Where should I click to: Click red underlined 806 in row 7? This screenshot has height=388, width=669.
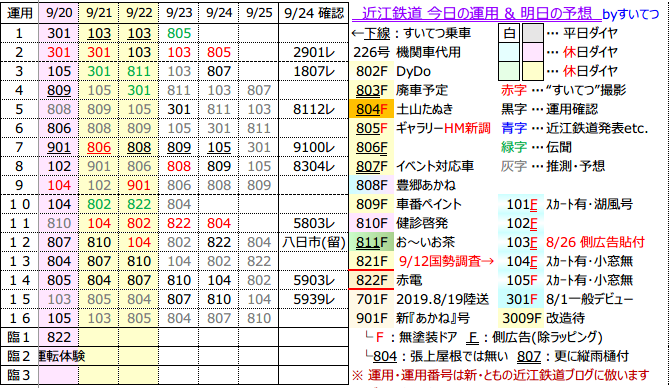click(99, 147)
